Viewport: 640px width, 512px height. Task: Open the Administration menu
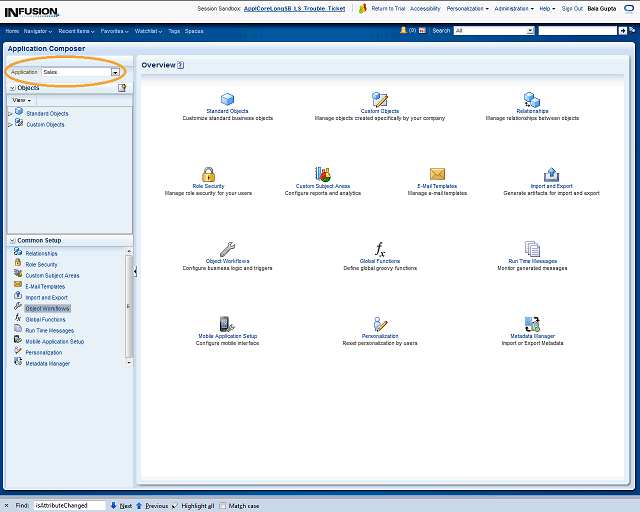(514, 8)
